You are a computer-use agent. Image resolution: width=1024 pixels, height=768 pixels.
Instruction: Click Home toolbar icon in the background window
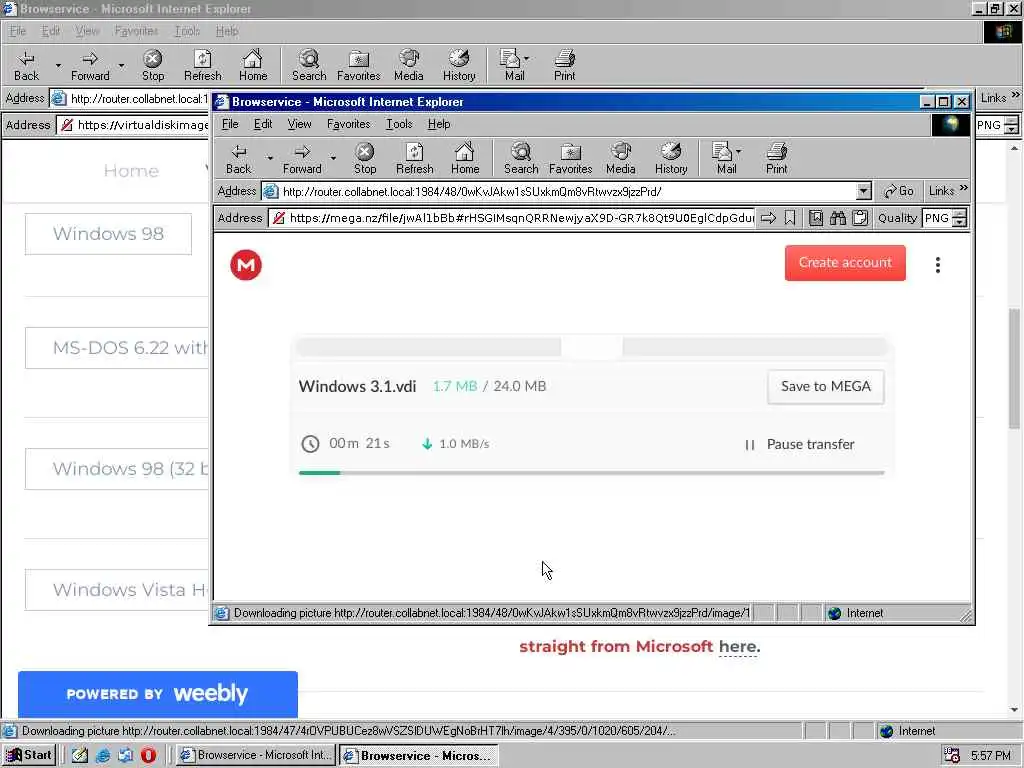tap(253, 66)
